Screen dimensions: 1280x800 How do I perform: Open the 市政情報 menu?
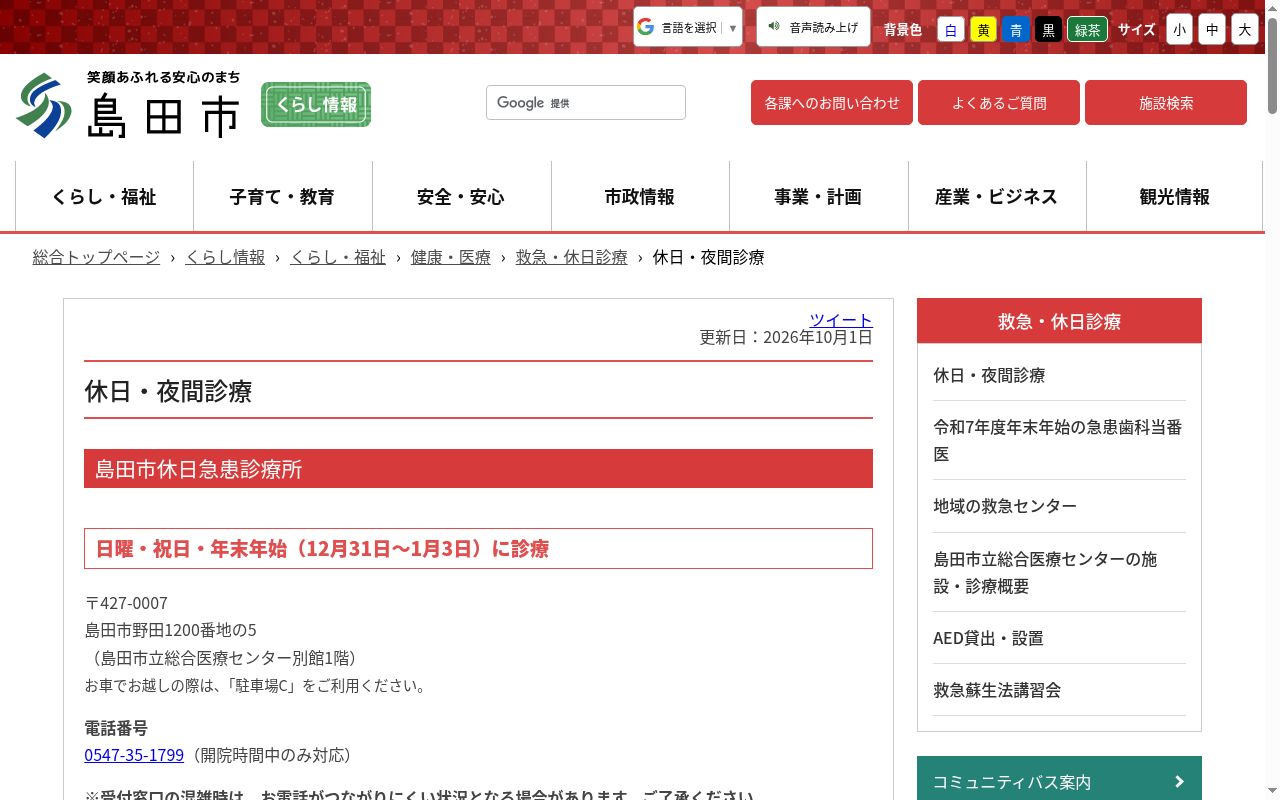pyautogui.click(x=640, y=197)
